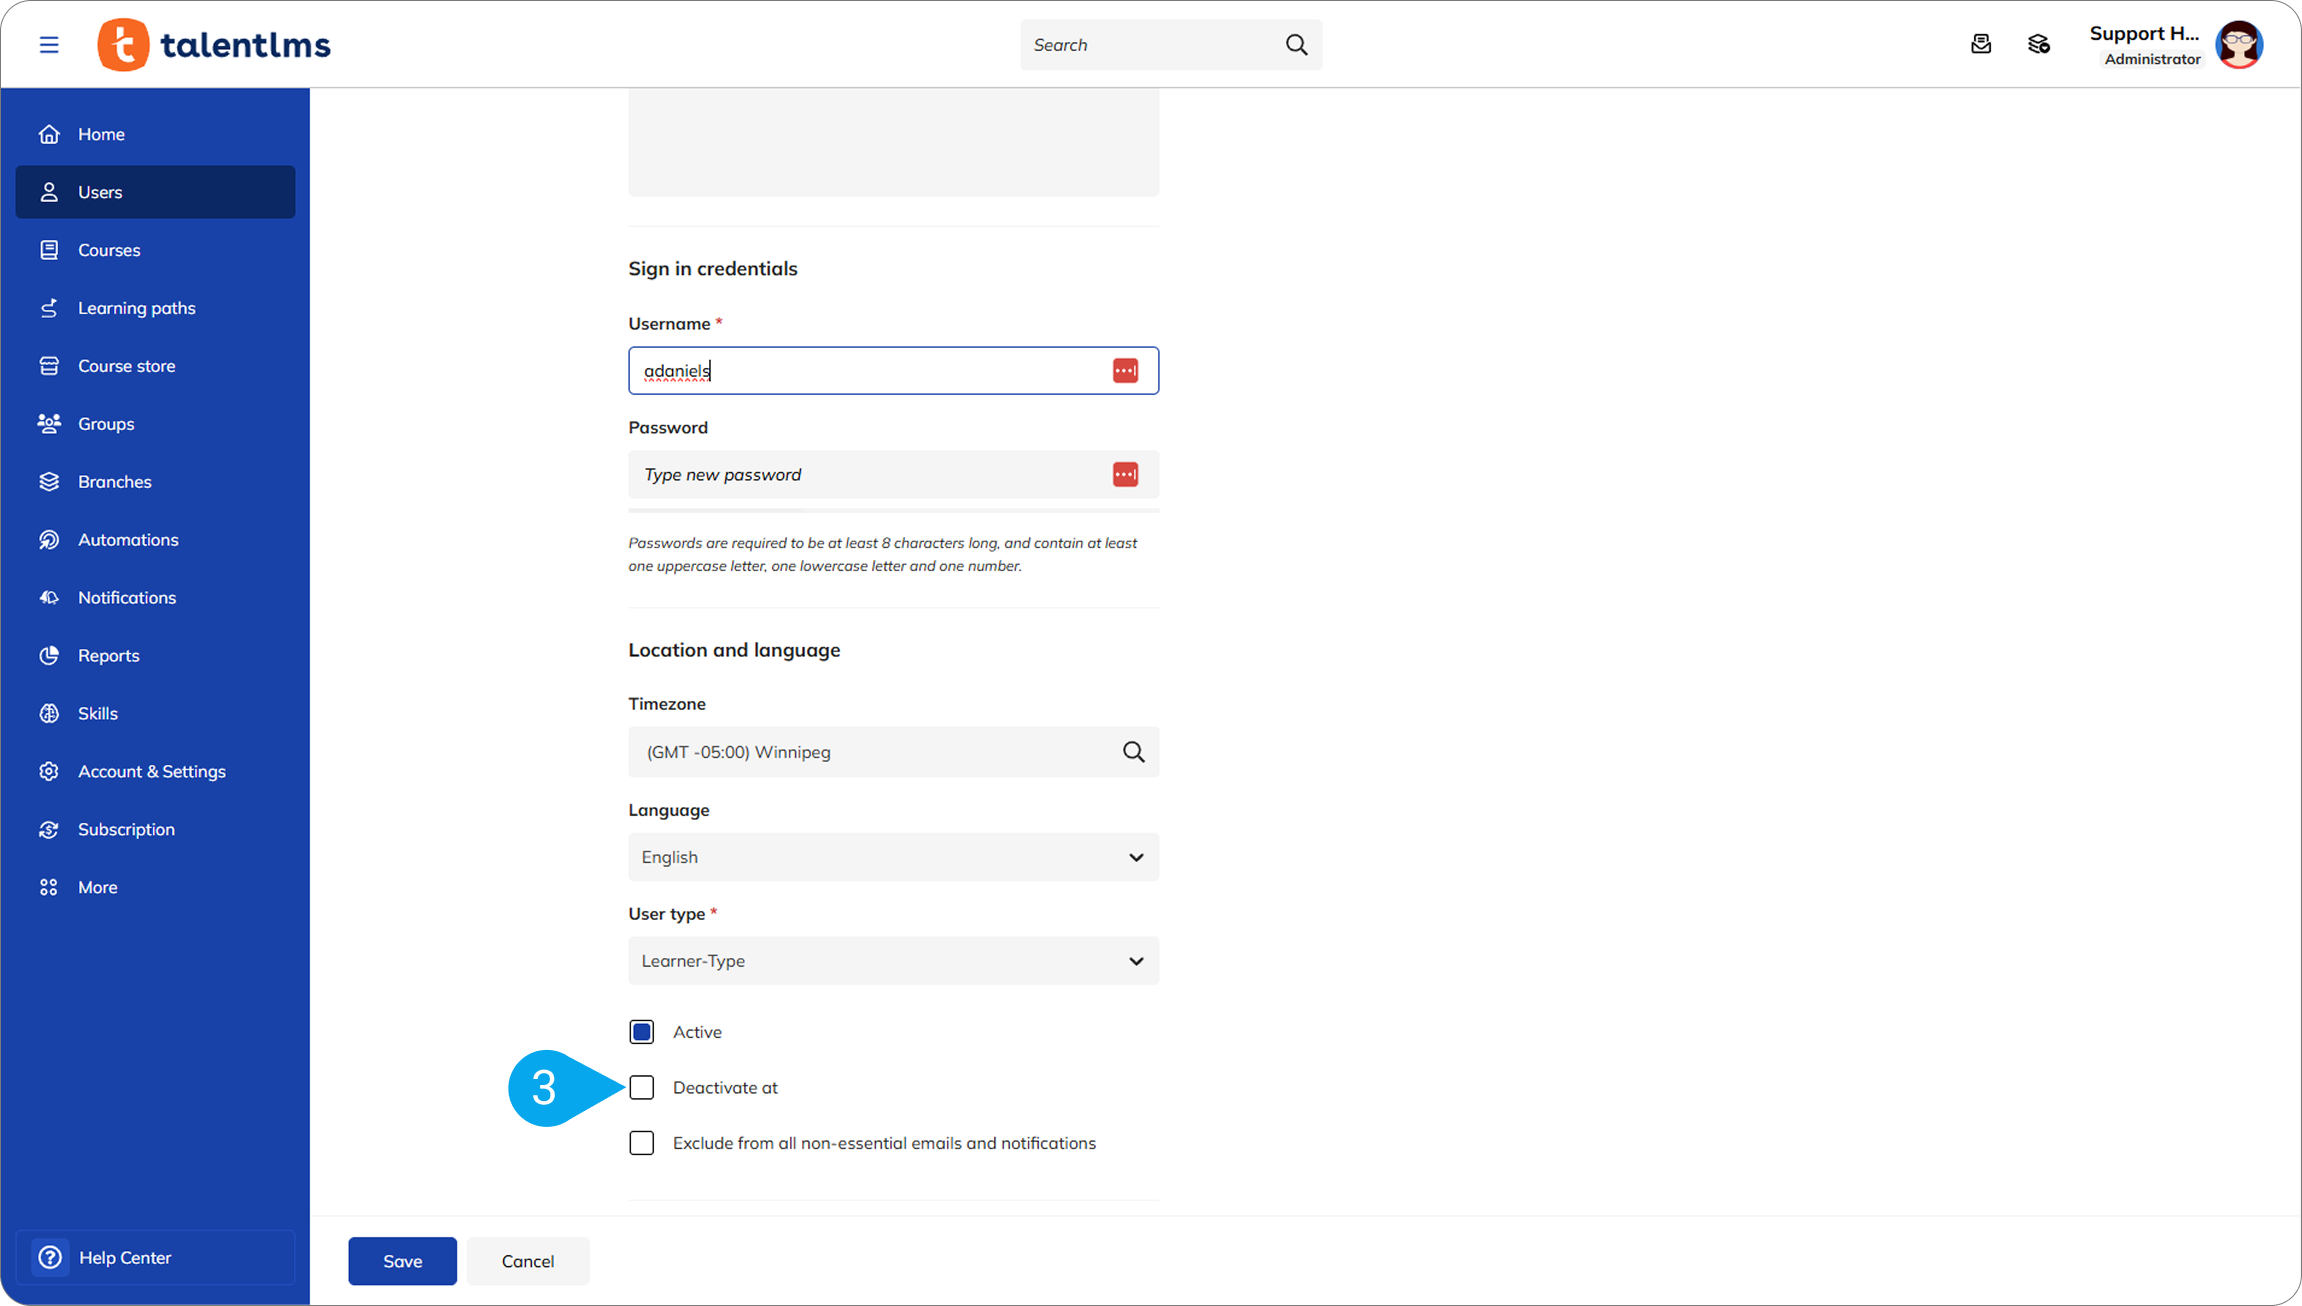Click the password manager icon in Password field

point(1125,475)
